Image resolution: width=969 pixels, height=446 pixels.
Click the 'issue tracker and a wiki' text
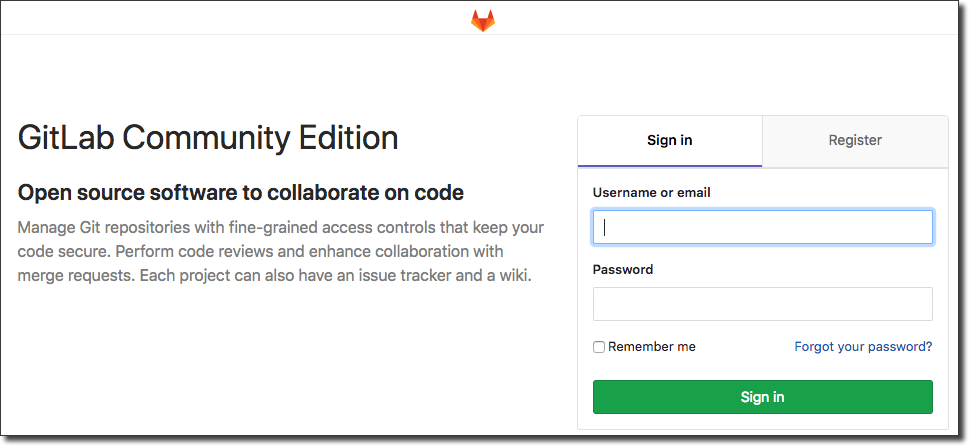446,274
